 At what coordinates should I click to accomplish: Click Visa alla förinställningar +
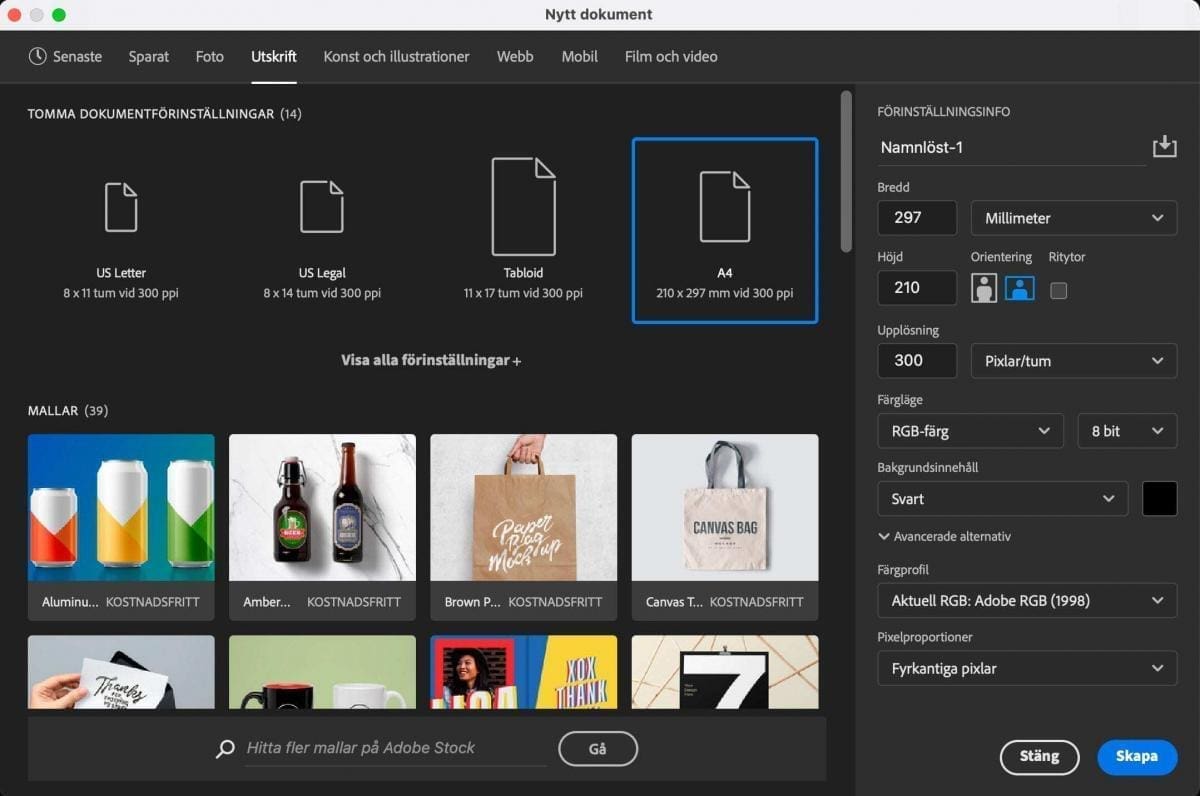coord(431,361)
